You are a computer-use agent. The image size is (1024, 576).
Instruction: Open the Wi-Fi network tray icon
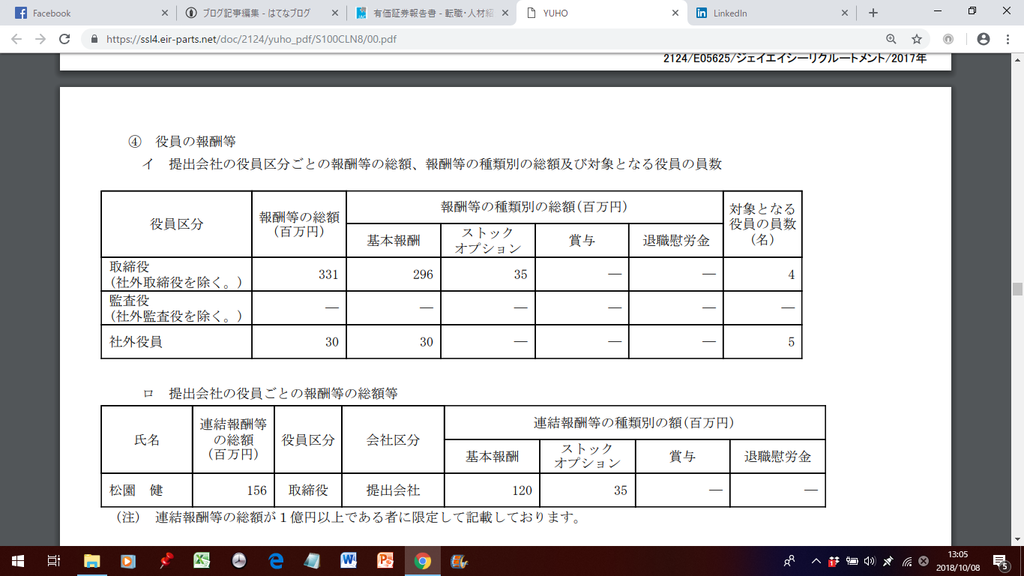[x=906, y=561]
